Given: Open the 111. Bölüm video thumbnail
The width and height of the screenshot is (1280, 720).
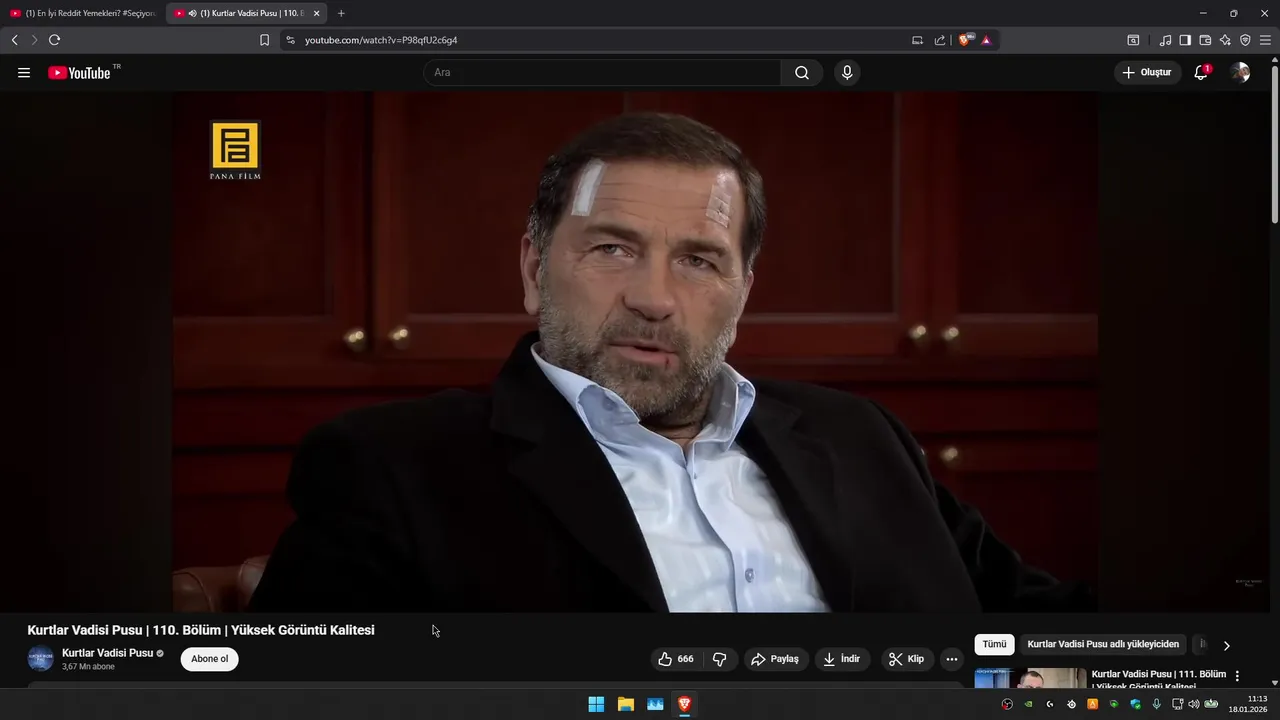Looking at the screenshot, I should click(1030, 678).
